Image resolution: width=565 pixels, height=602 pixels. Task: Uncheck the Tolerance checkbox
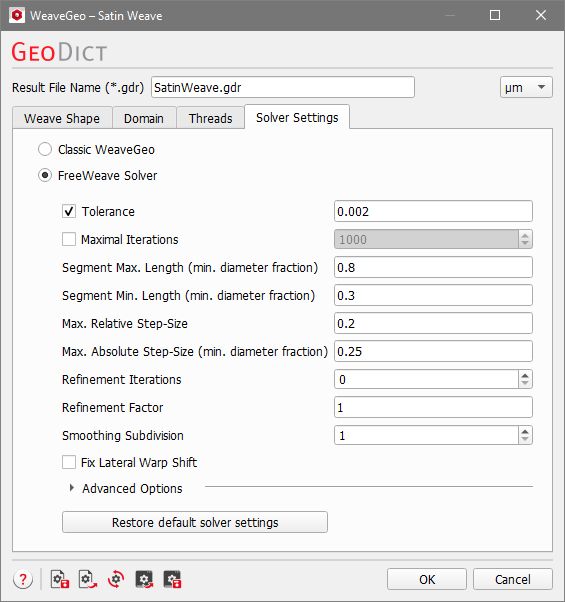pyautogui.click(x=69, y=211)
